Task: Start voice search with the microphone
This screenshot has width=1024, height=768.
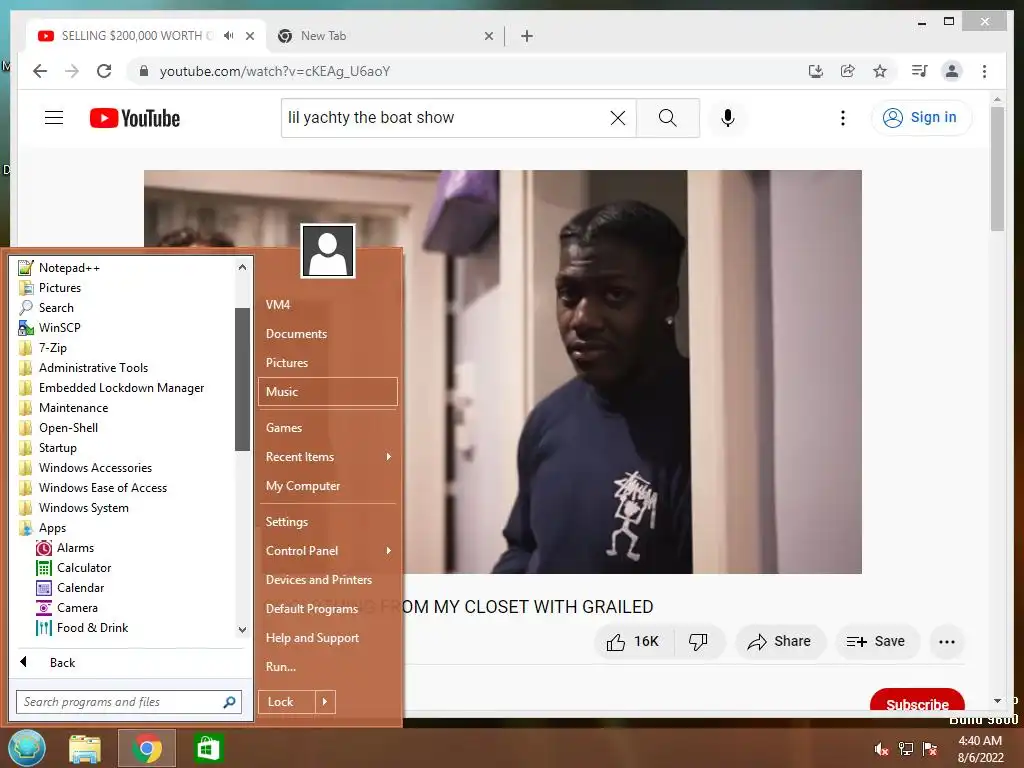Action: 728,118
